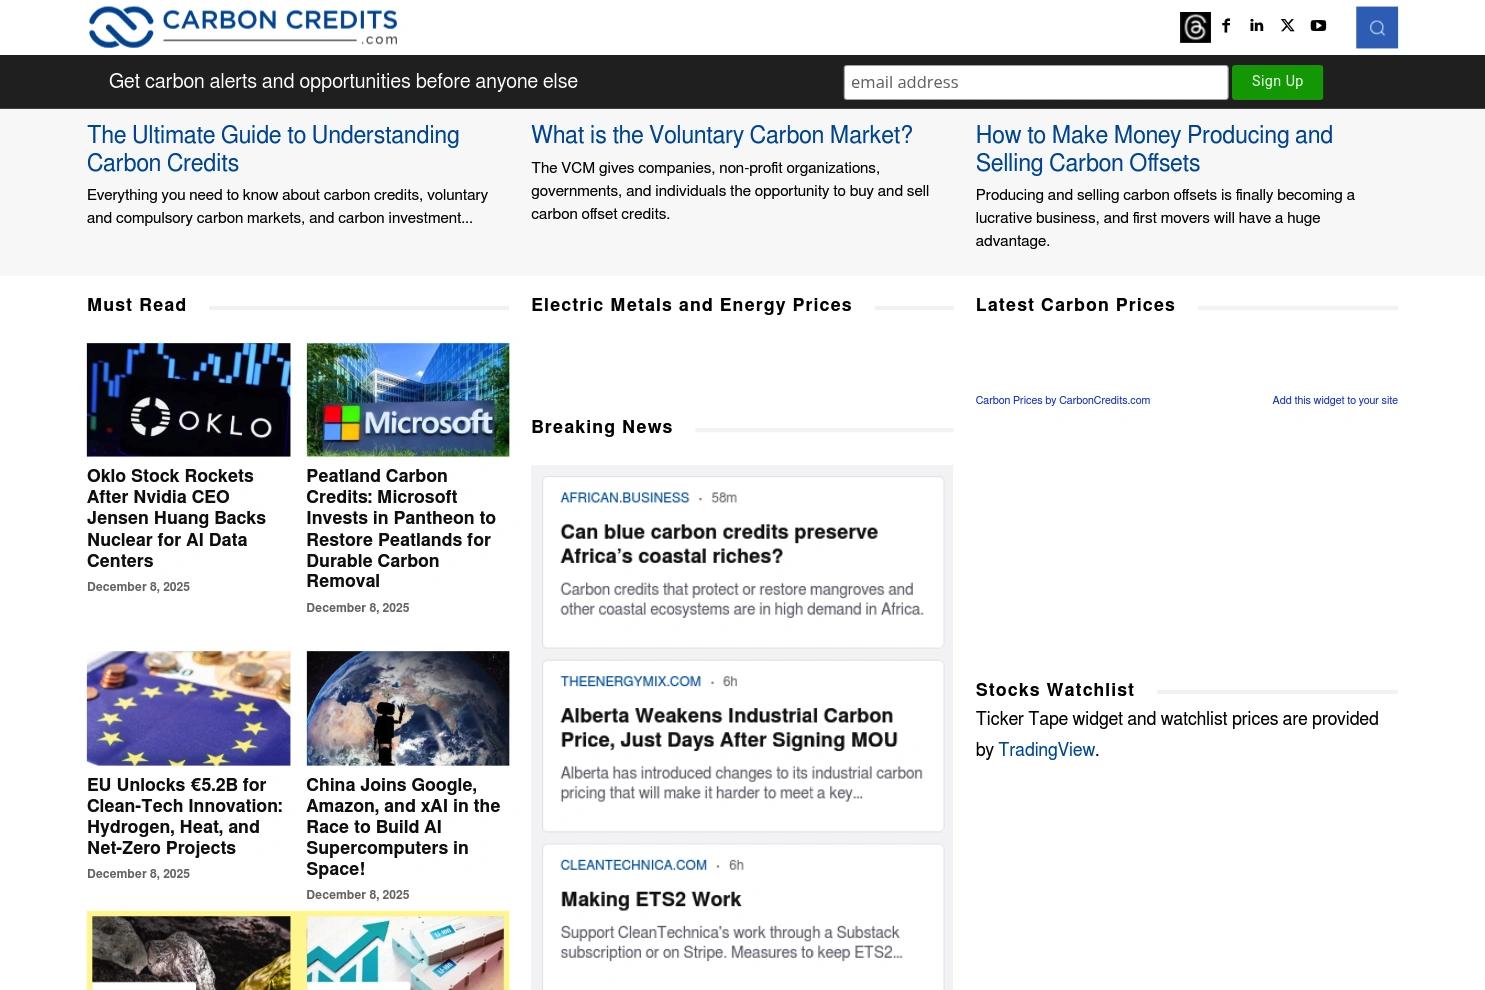
Task: Click the Must Read section heading
Action: coord(137,305)
